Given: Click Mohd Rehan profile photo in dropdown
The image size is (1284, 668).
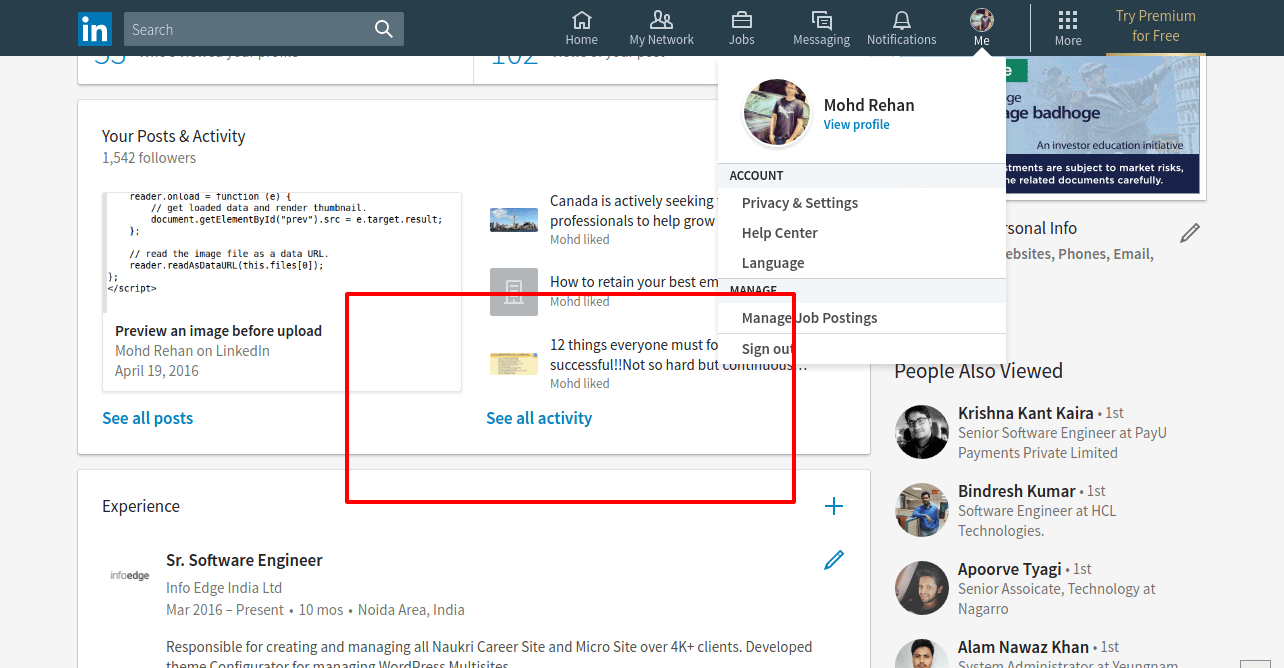Looking at the screenshot, I should point(776,113).
